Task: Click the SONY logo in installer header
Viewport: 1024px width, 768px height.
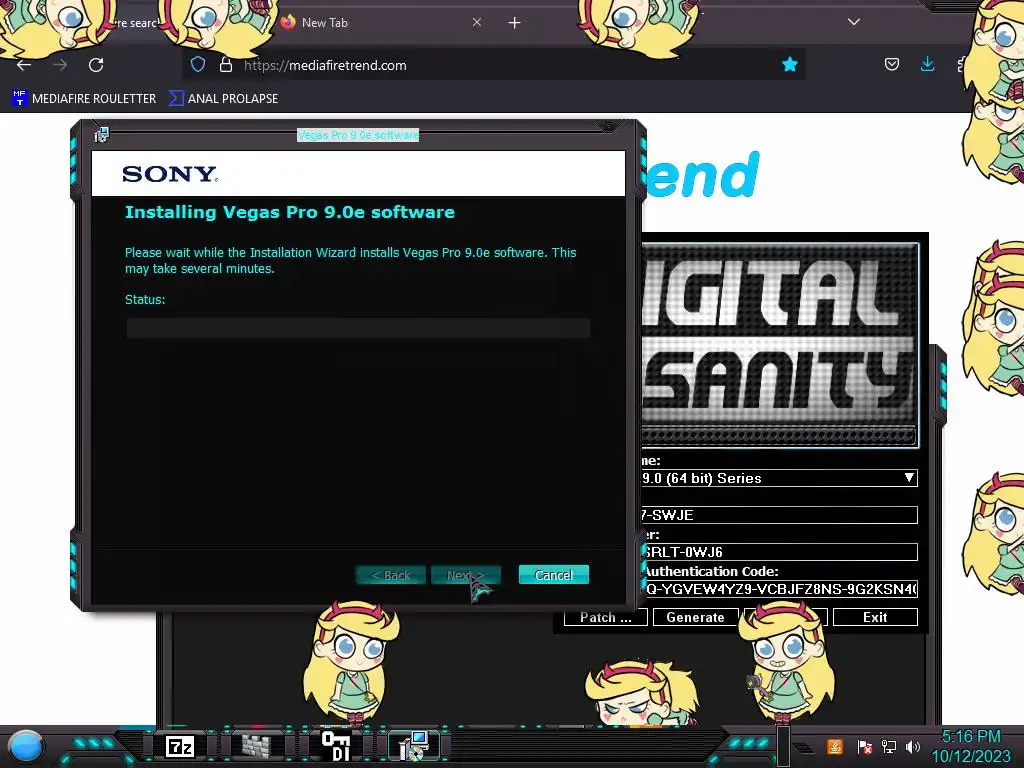Action: click(170, 174)
